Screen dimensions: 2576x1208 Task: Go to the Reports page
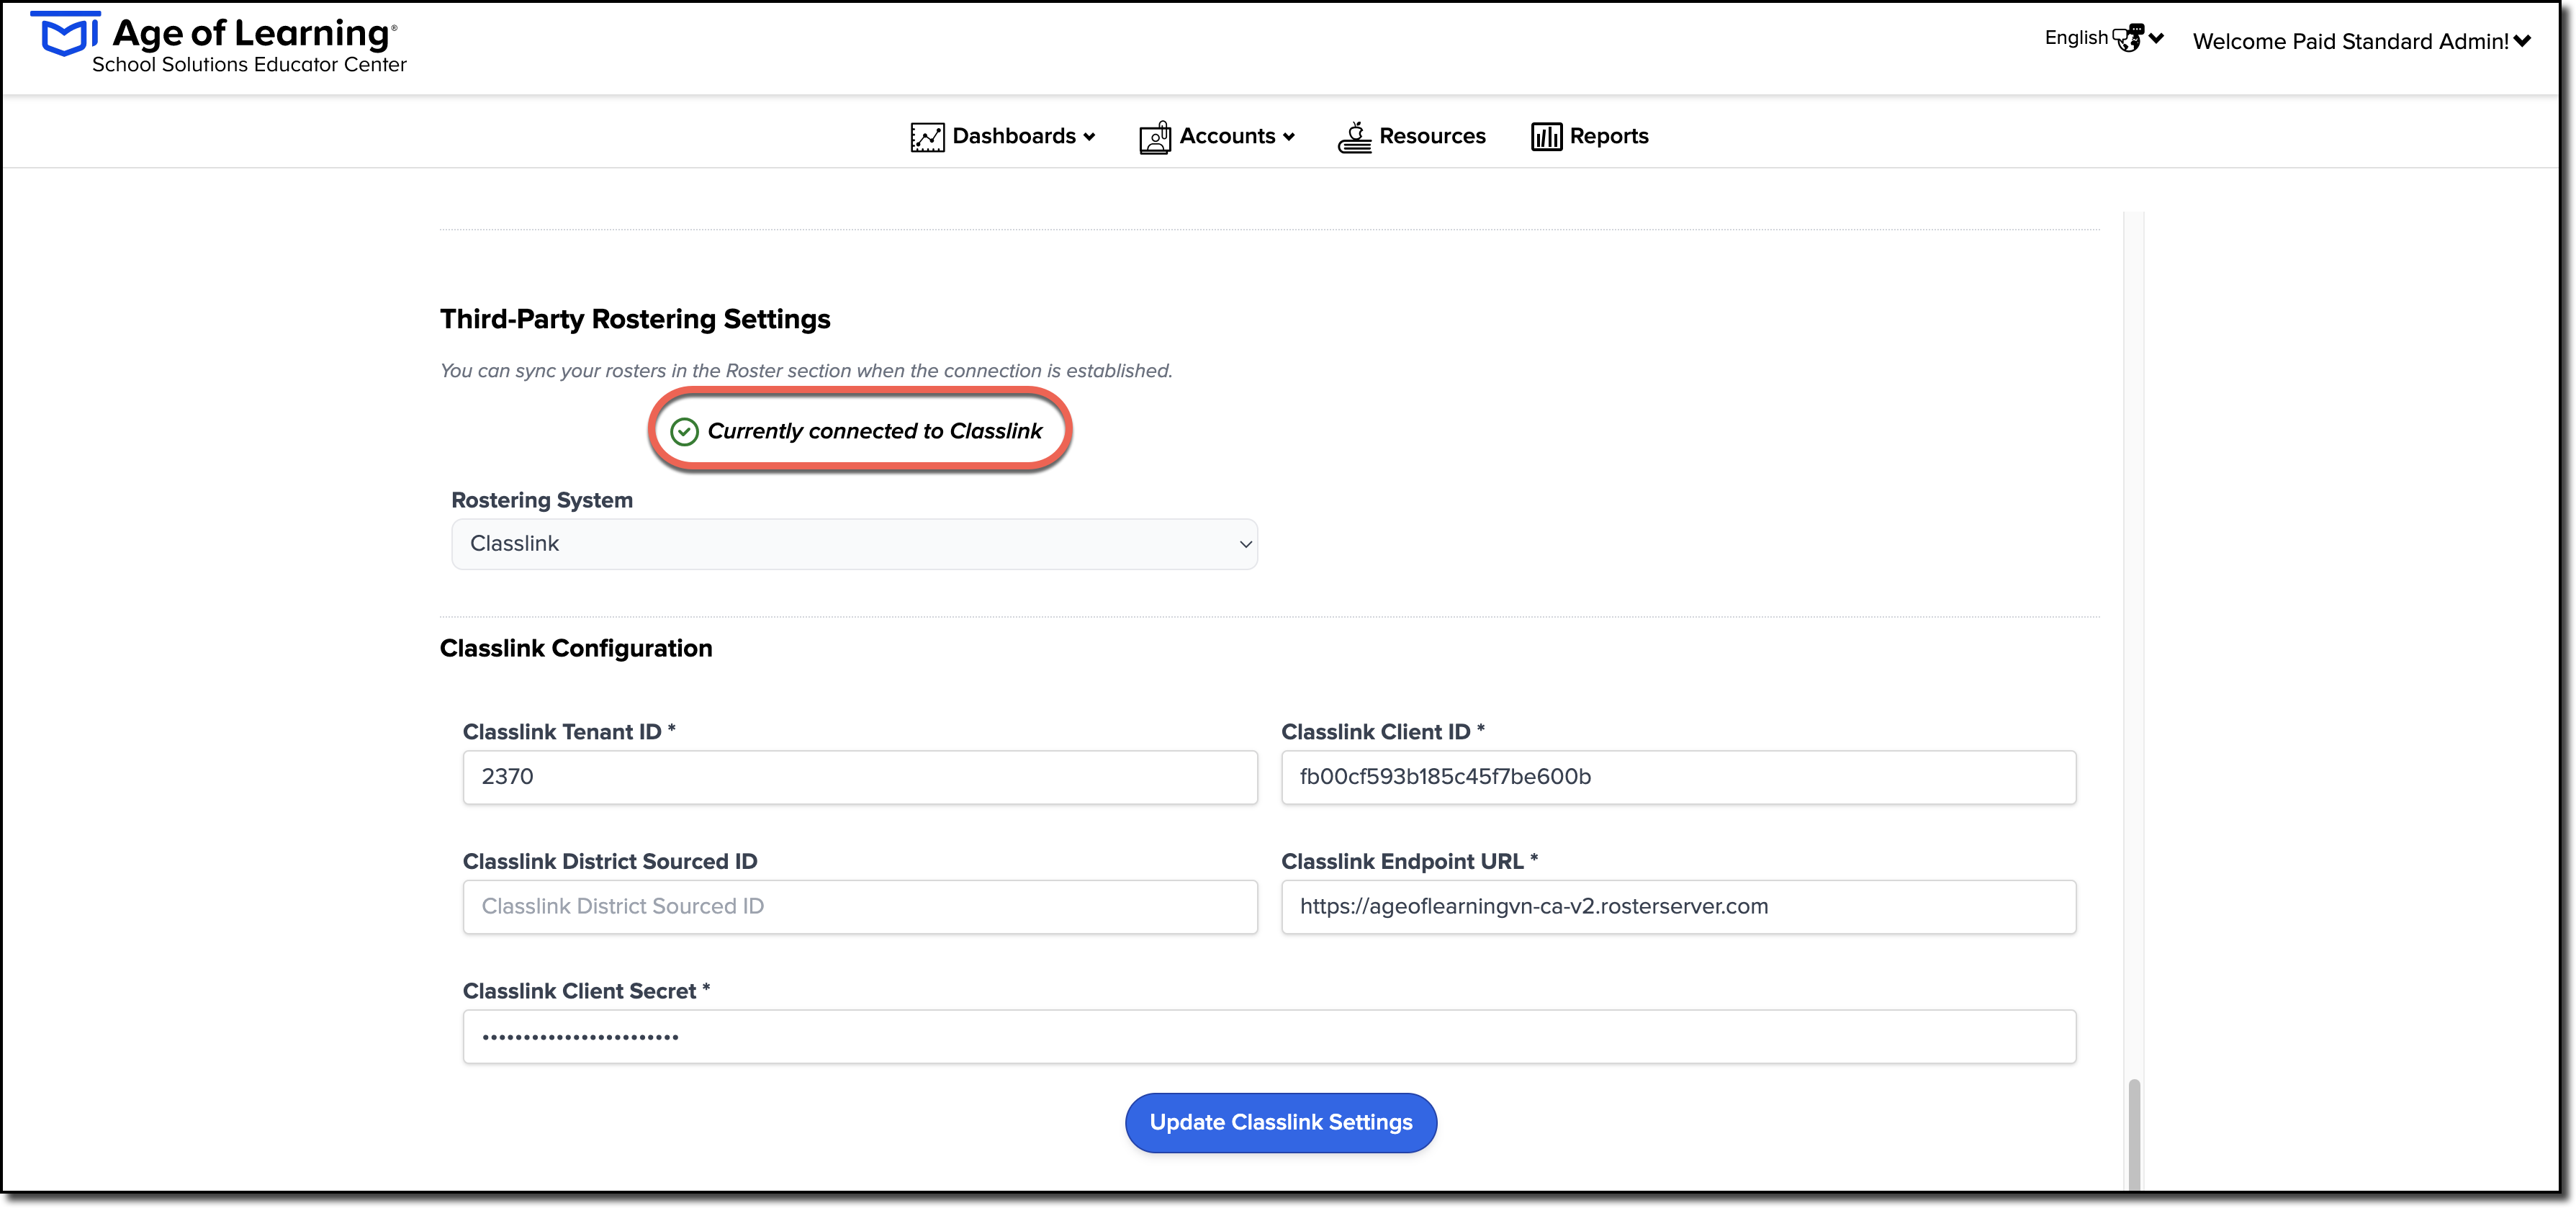1609,136
